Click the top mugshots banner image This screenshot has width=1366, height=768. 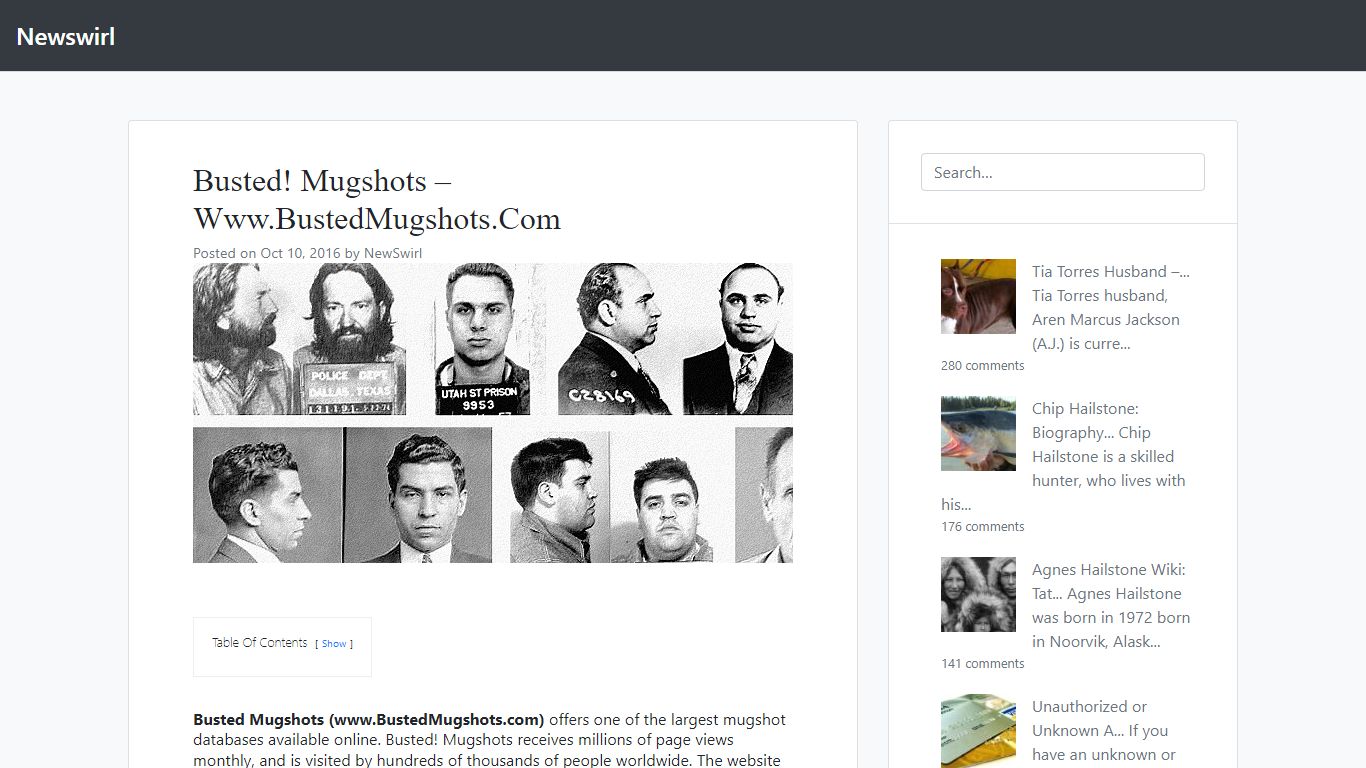(x=493, y=339)
